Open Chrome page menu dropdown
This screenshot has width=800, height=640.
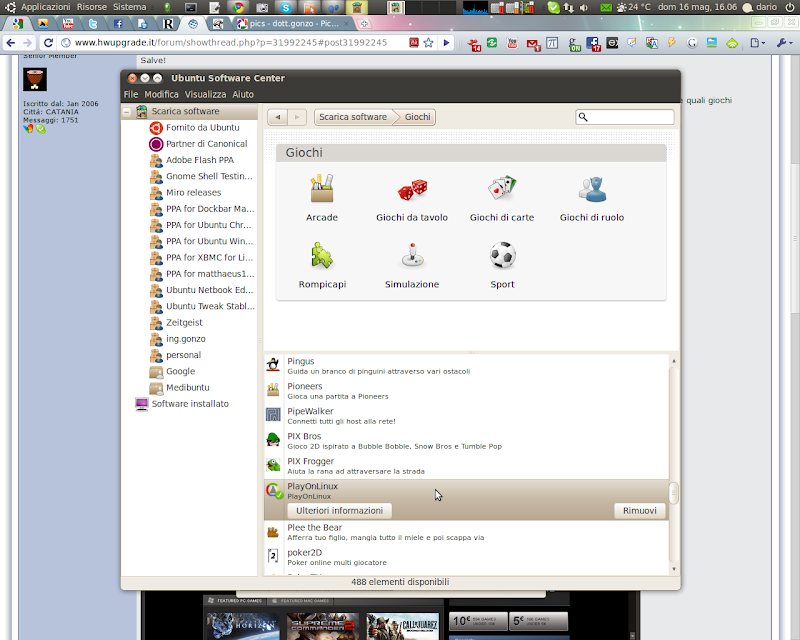point(758,43)
